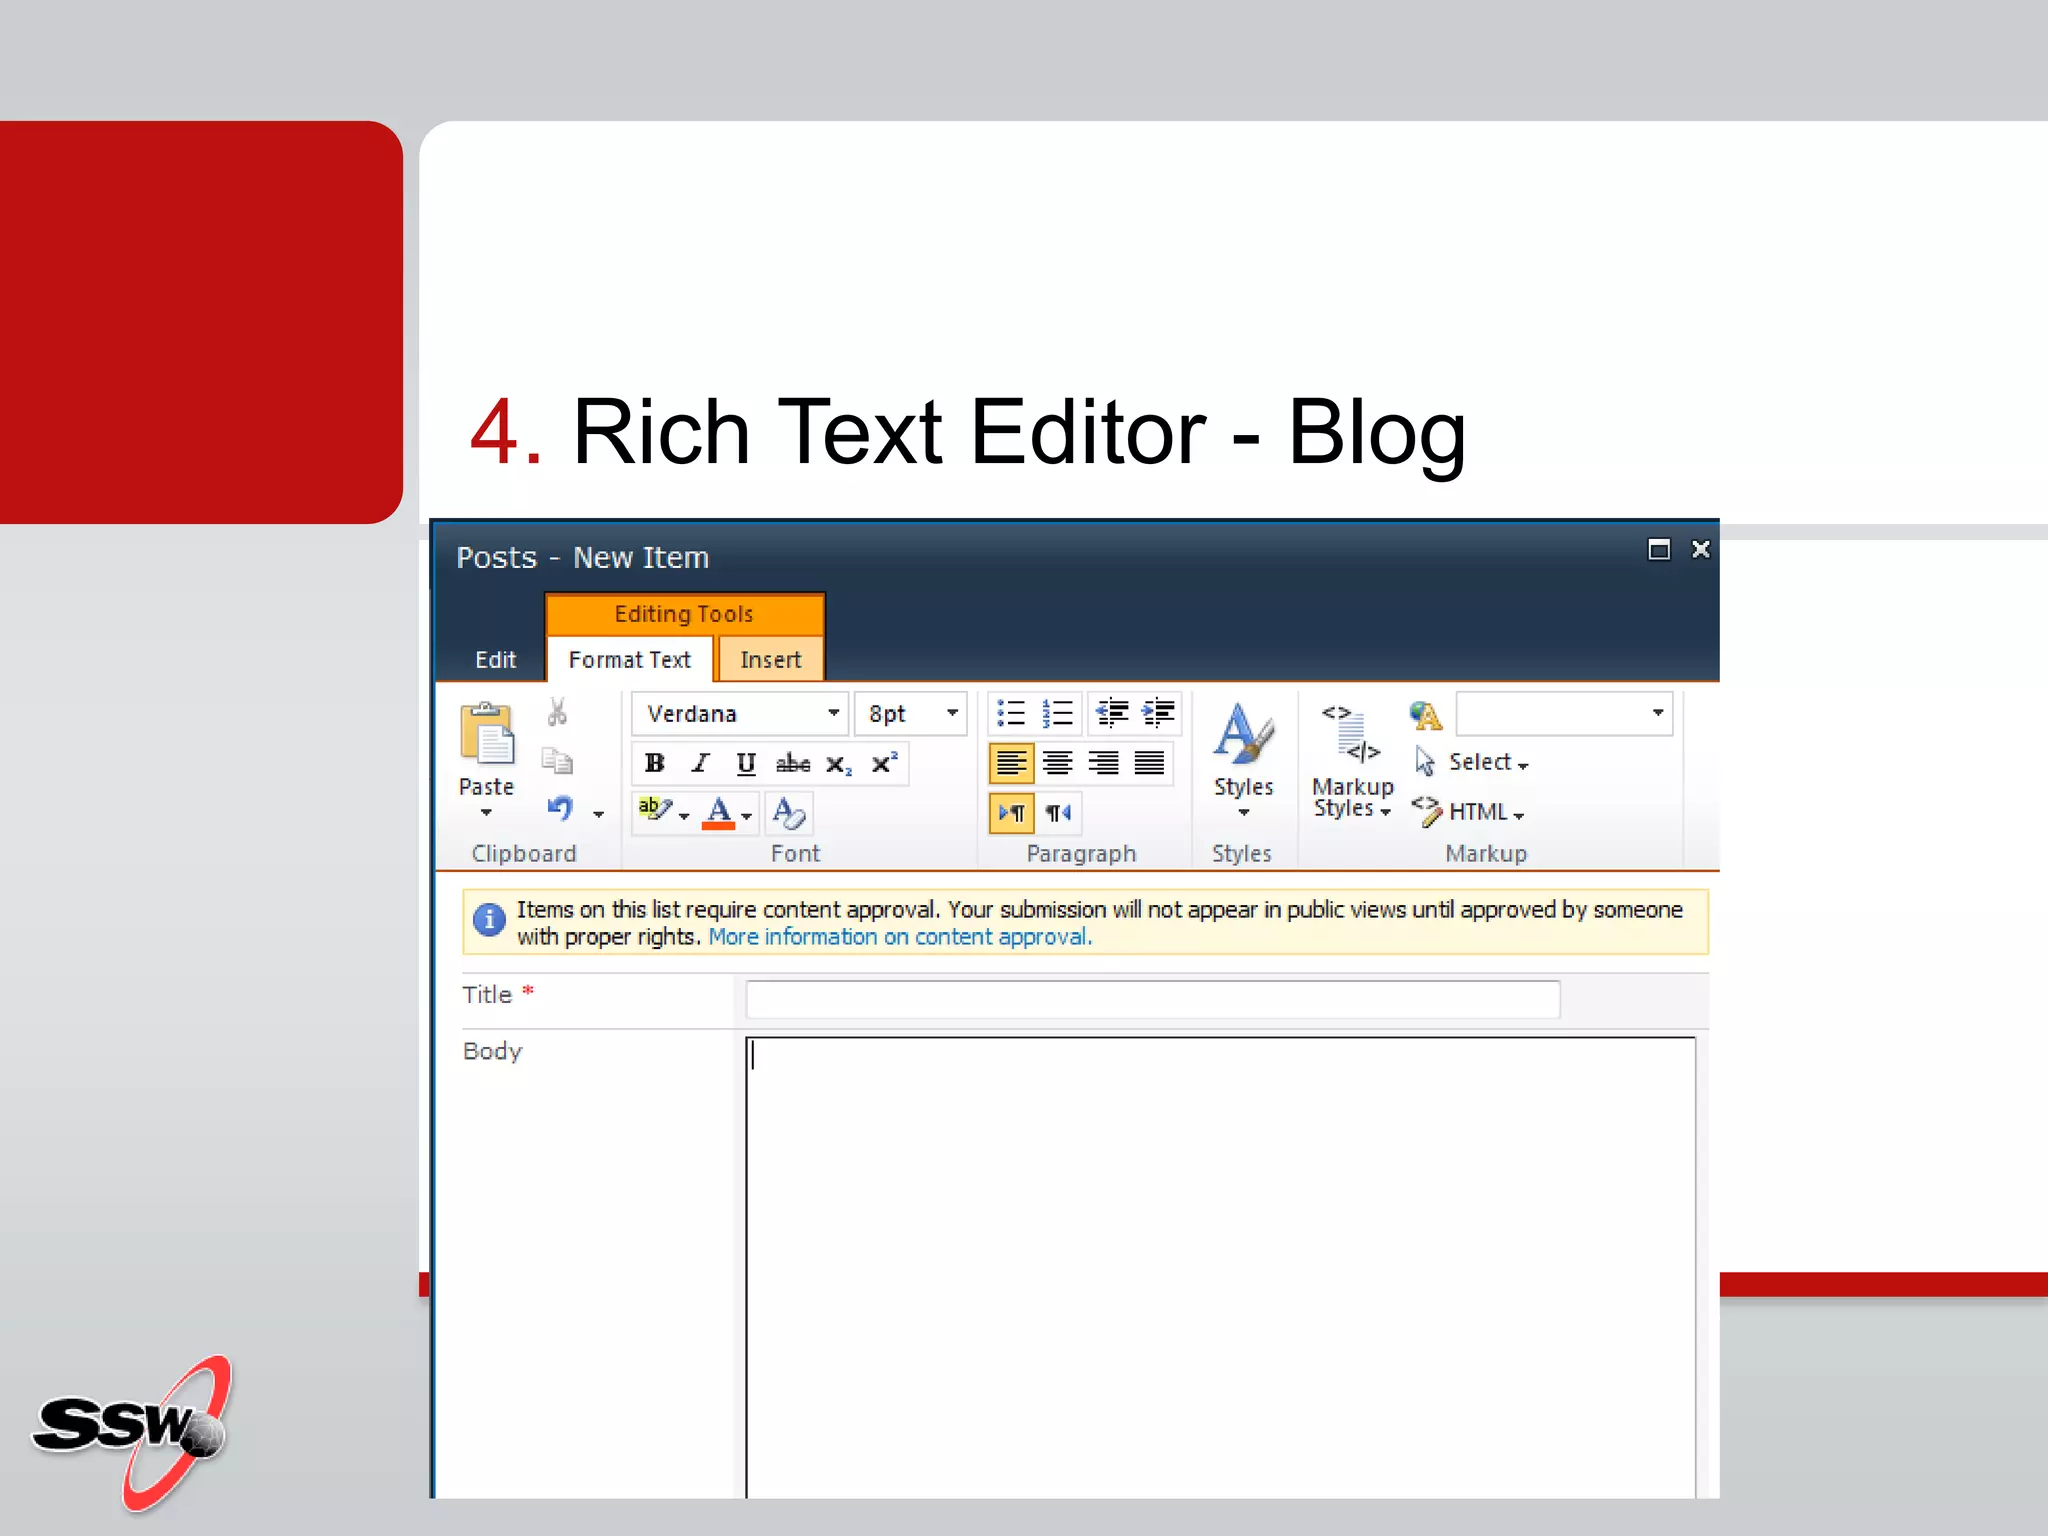Click the content approval info icon

488,919
